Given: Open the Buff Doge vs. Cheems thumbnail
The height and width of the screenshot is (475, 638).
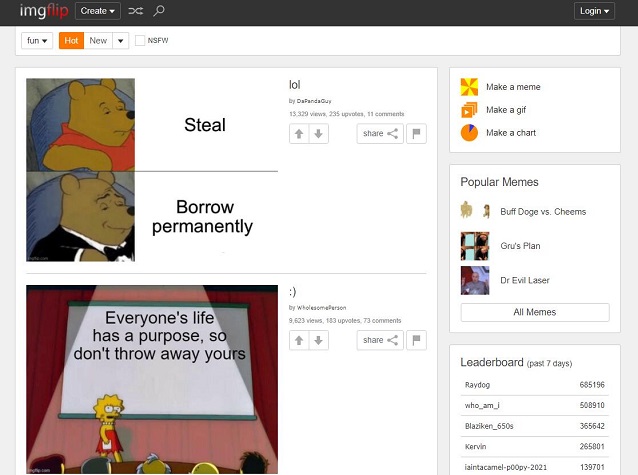Looking at the screenshot, I should coord(475,211).
